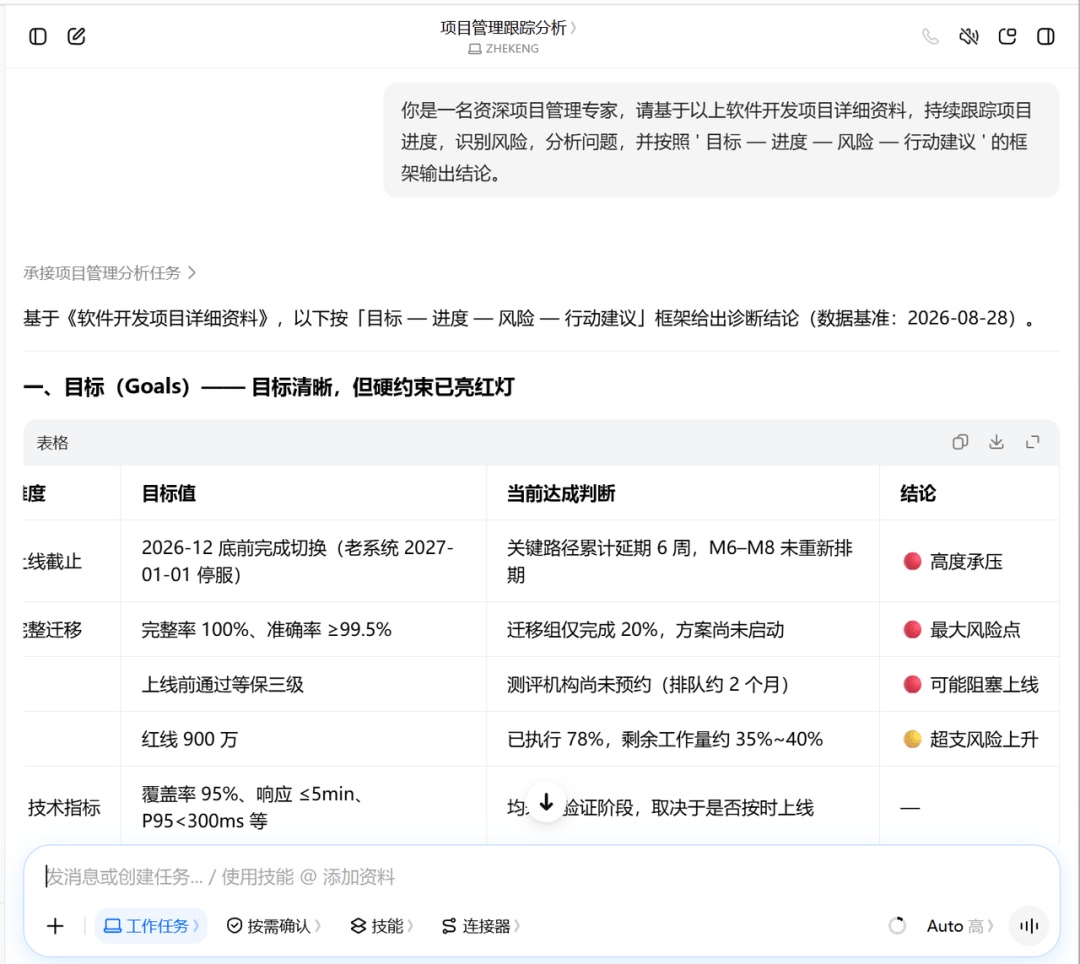This screenshot has height=964, width=1080.
Task: Toggle the muted speaker icon
Action: point(969,36)
